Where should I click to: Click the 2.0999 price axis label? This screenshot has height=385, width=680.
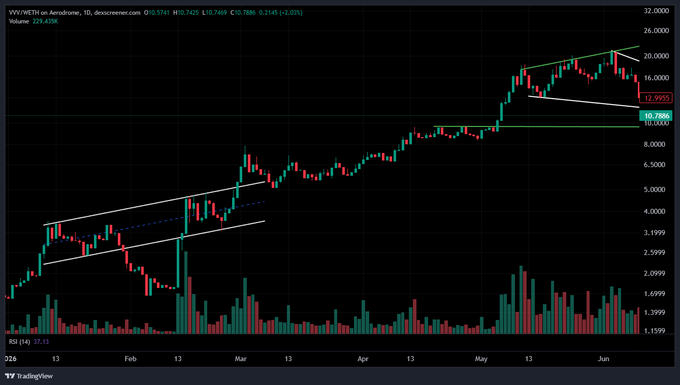654,273
